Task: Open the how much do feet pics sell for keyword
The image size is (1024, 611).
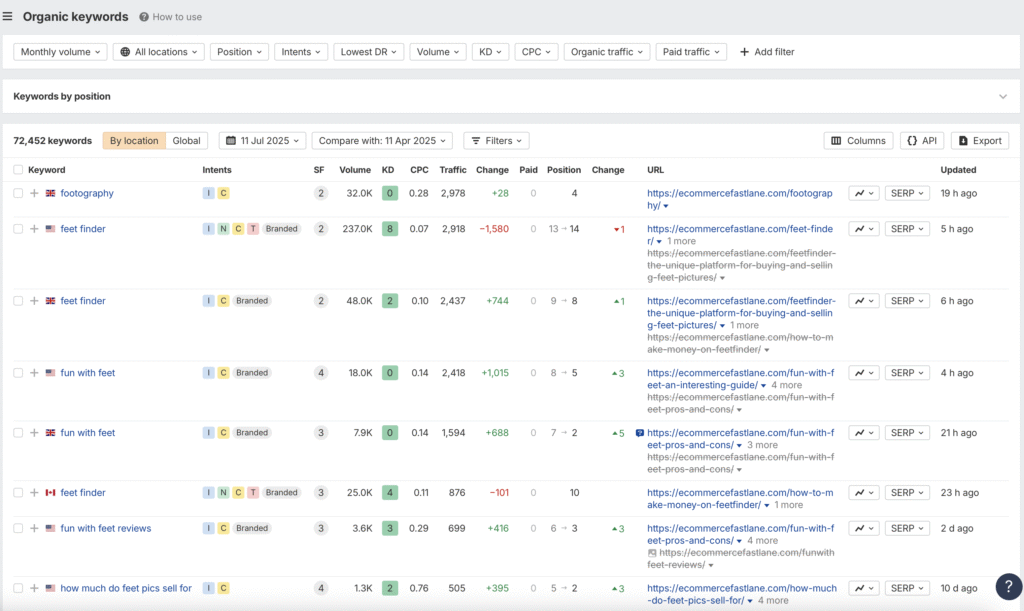Action: (126, 588)
